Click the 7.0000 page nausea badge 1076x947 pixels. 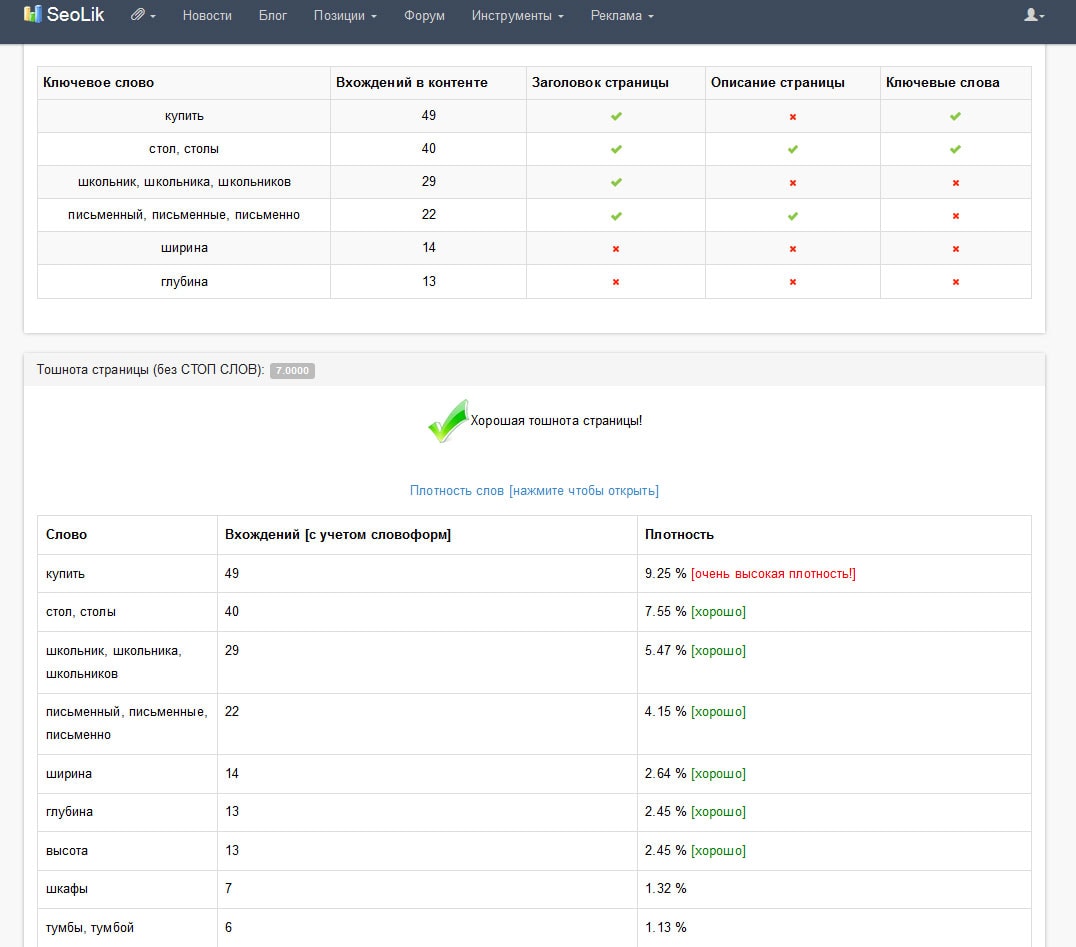point(292,371)
